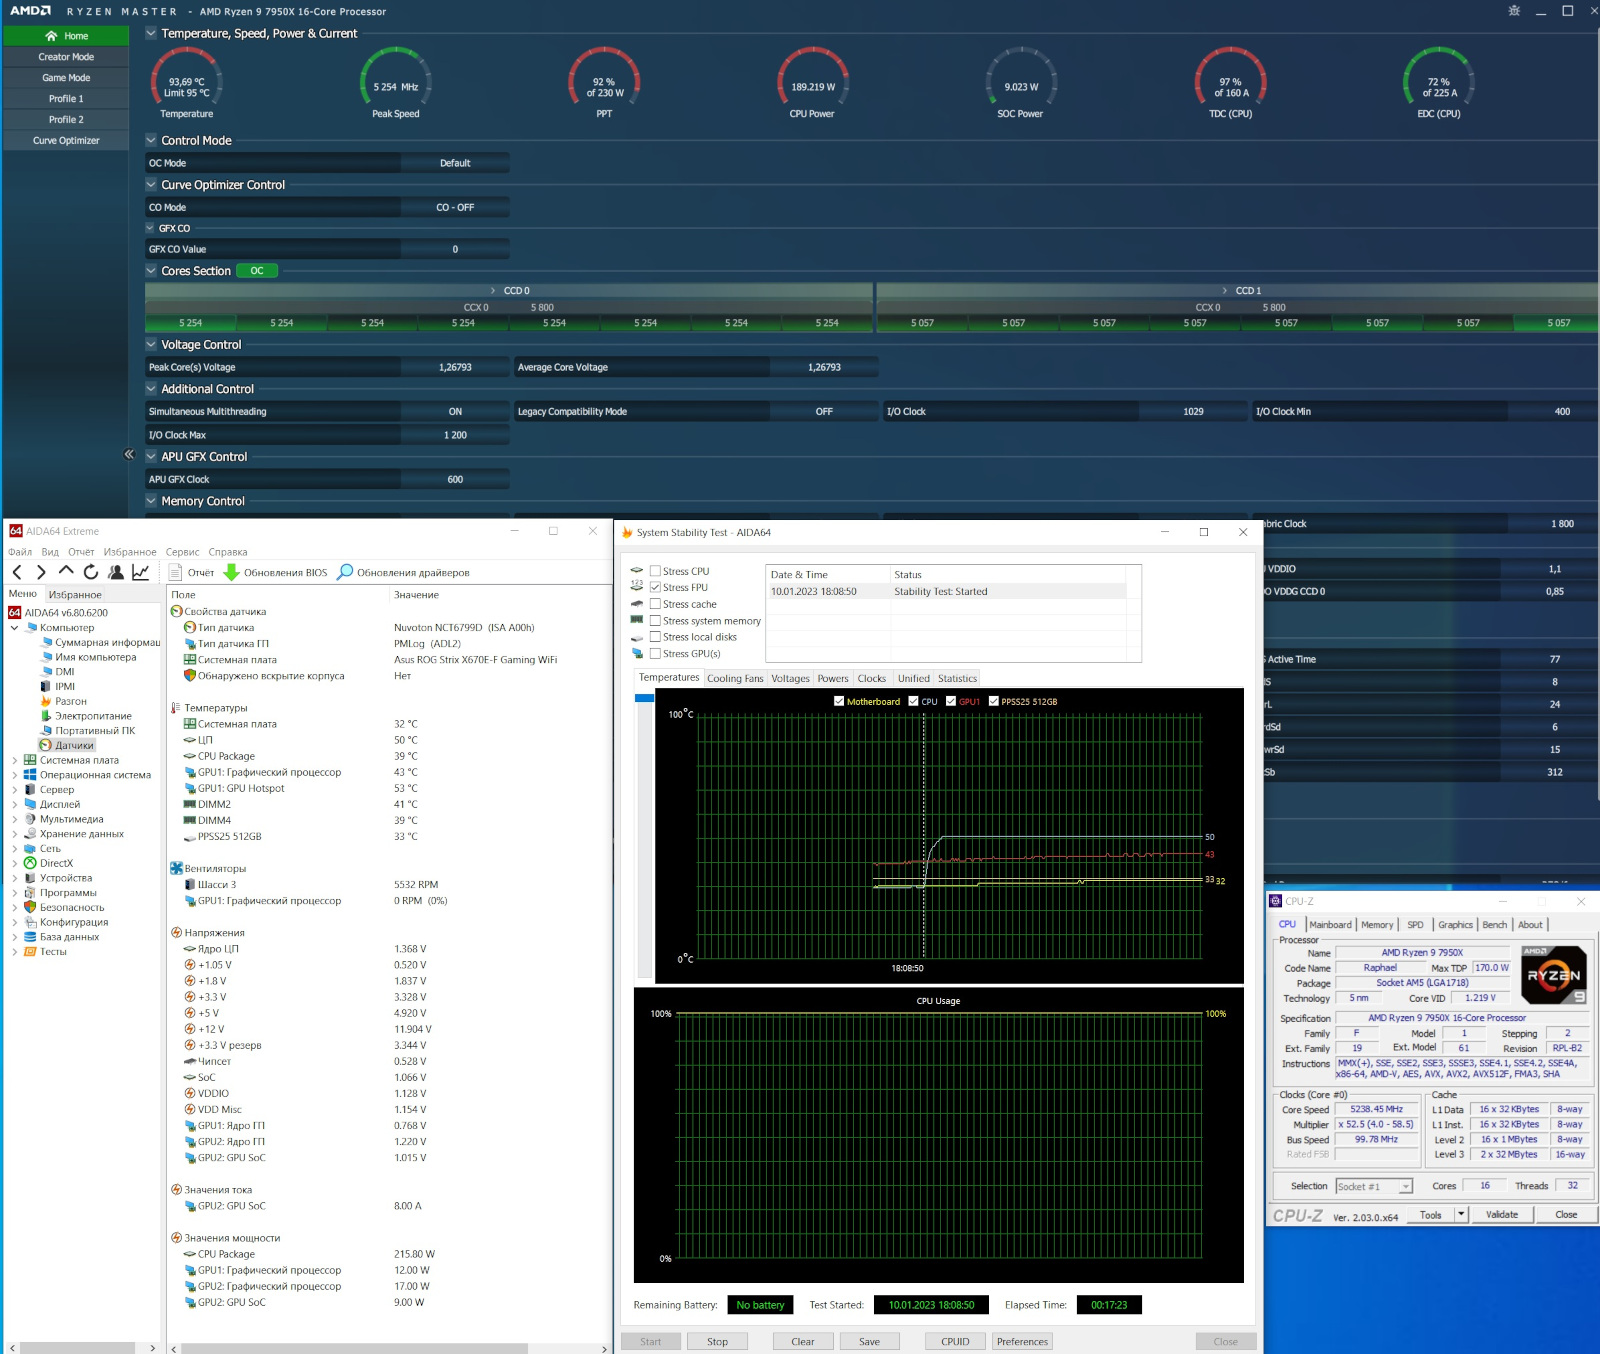This screenshot has width=1600, height=1354.
Task: Select the Сеть network tree item
Action: click(x=43, y=848)
